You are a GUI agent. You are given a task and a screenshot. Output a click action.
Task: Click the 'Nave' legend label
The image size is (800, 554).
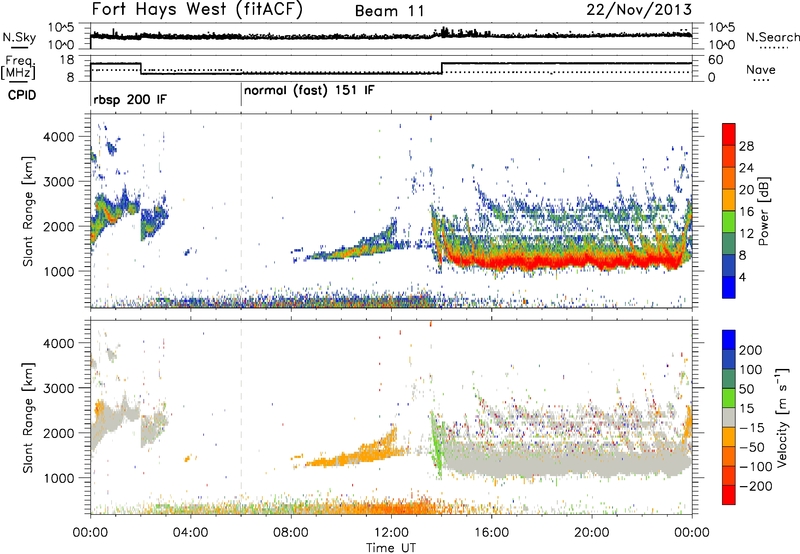(x=761, y=69)
